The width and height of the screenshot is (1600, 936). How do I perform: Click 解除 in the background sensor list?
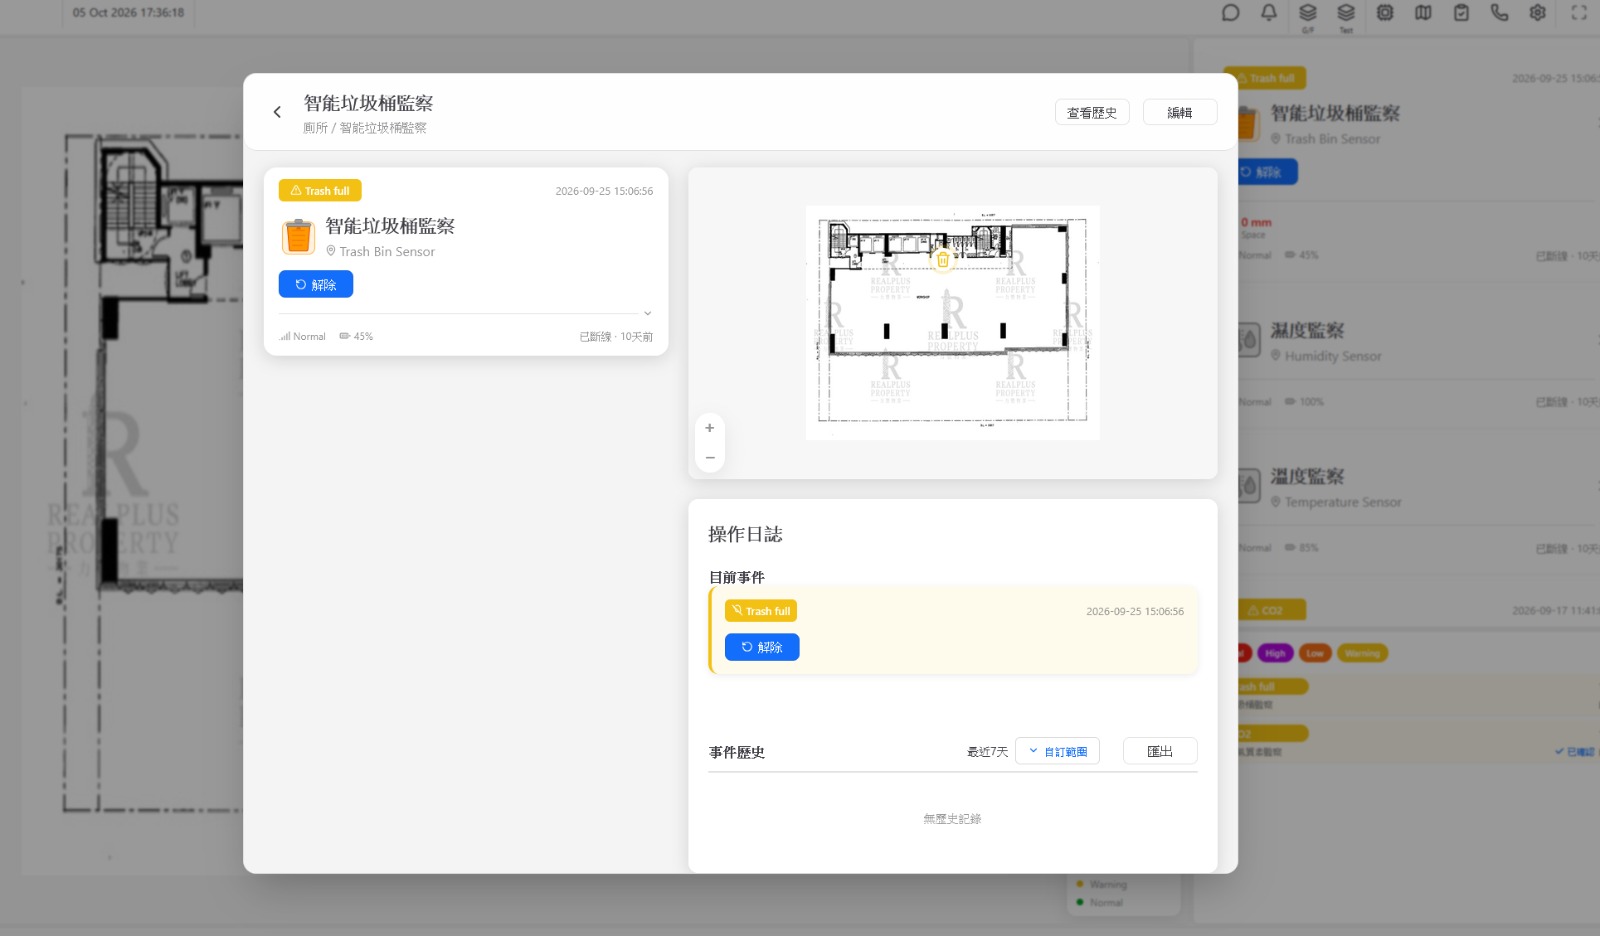click(x=1267, y=172)
